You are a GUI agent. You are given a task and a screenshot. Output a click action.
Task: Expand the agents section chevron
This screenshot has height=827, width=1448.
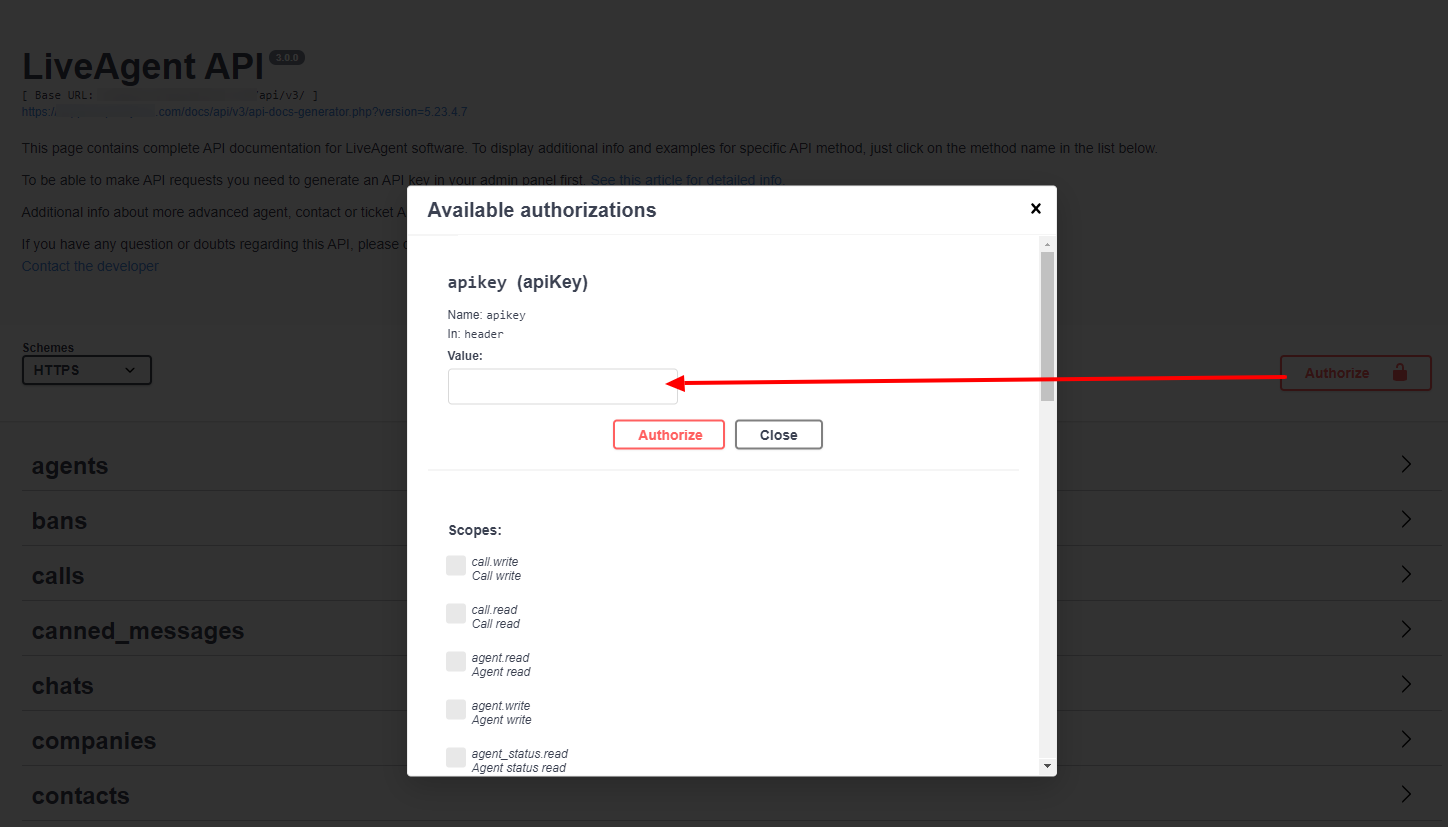(1406, 464)
